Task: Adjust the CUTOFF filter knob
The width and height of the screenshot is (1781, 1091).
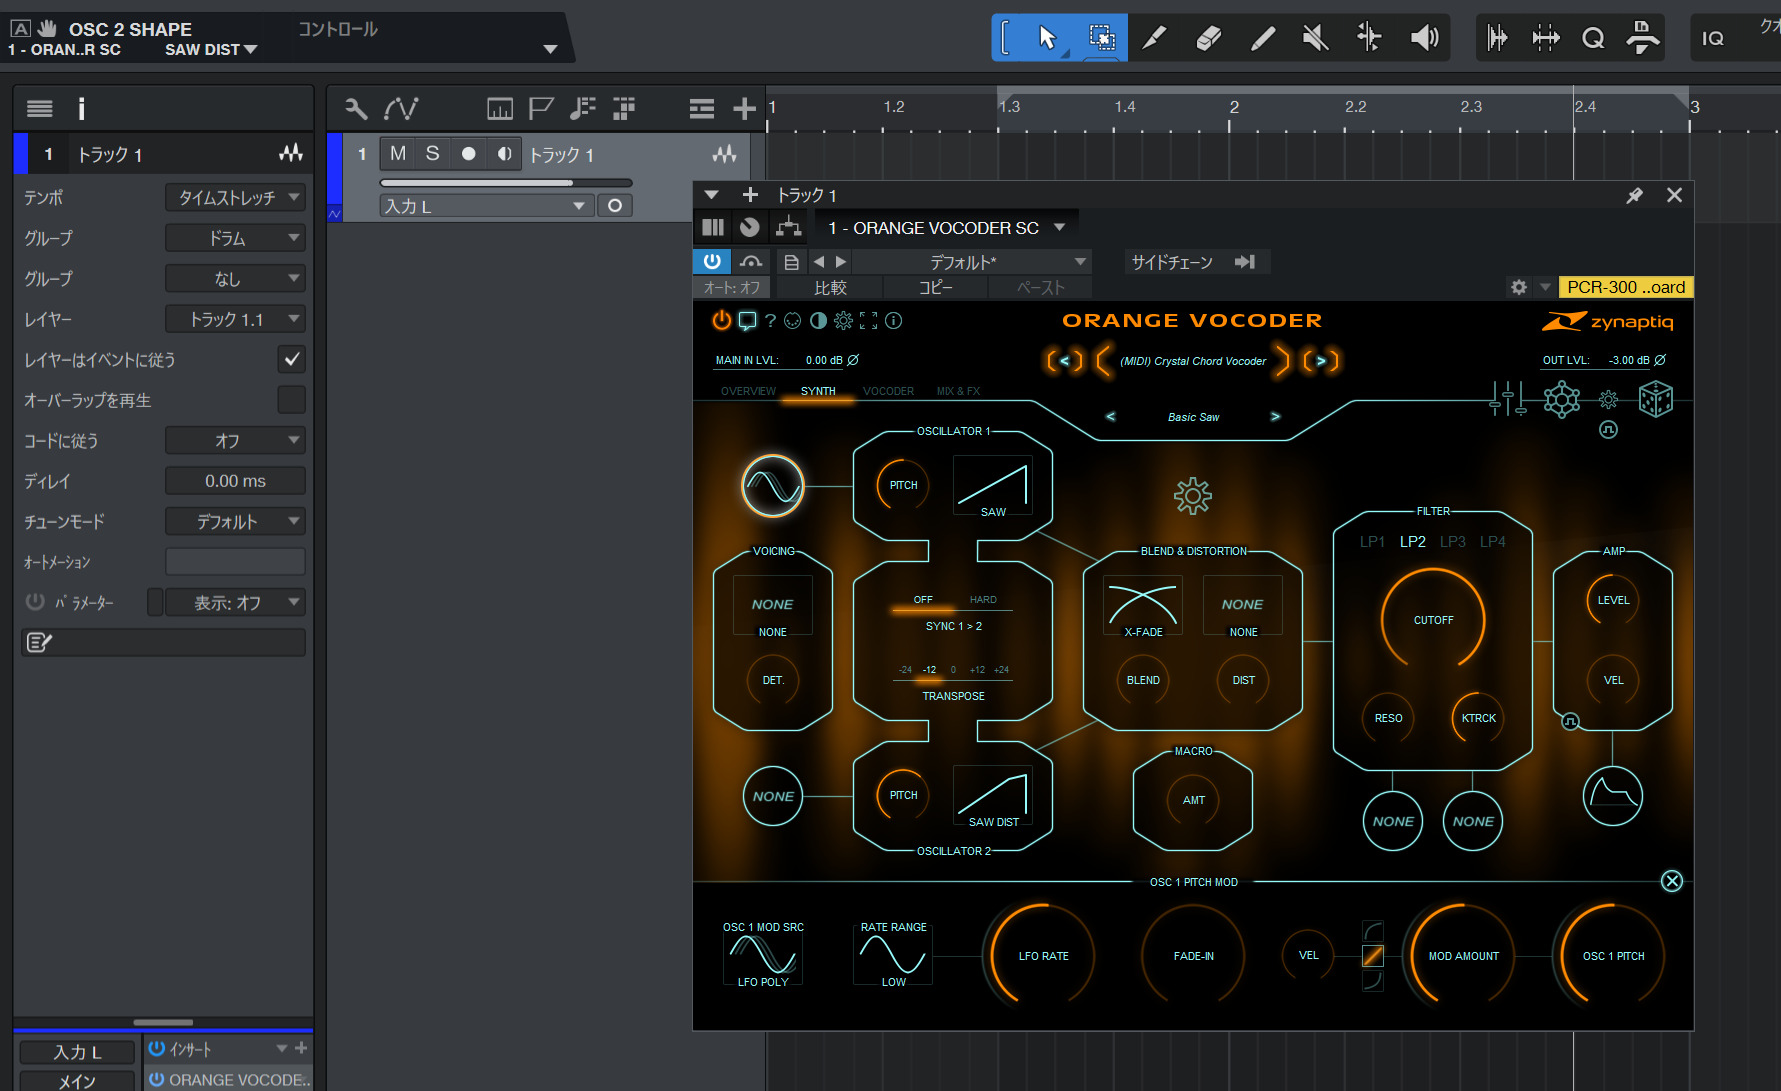Action: (x=1433, y=620)
